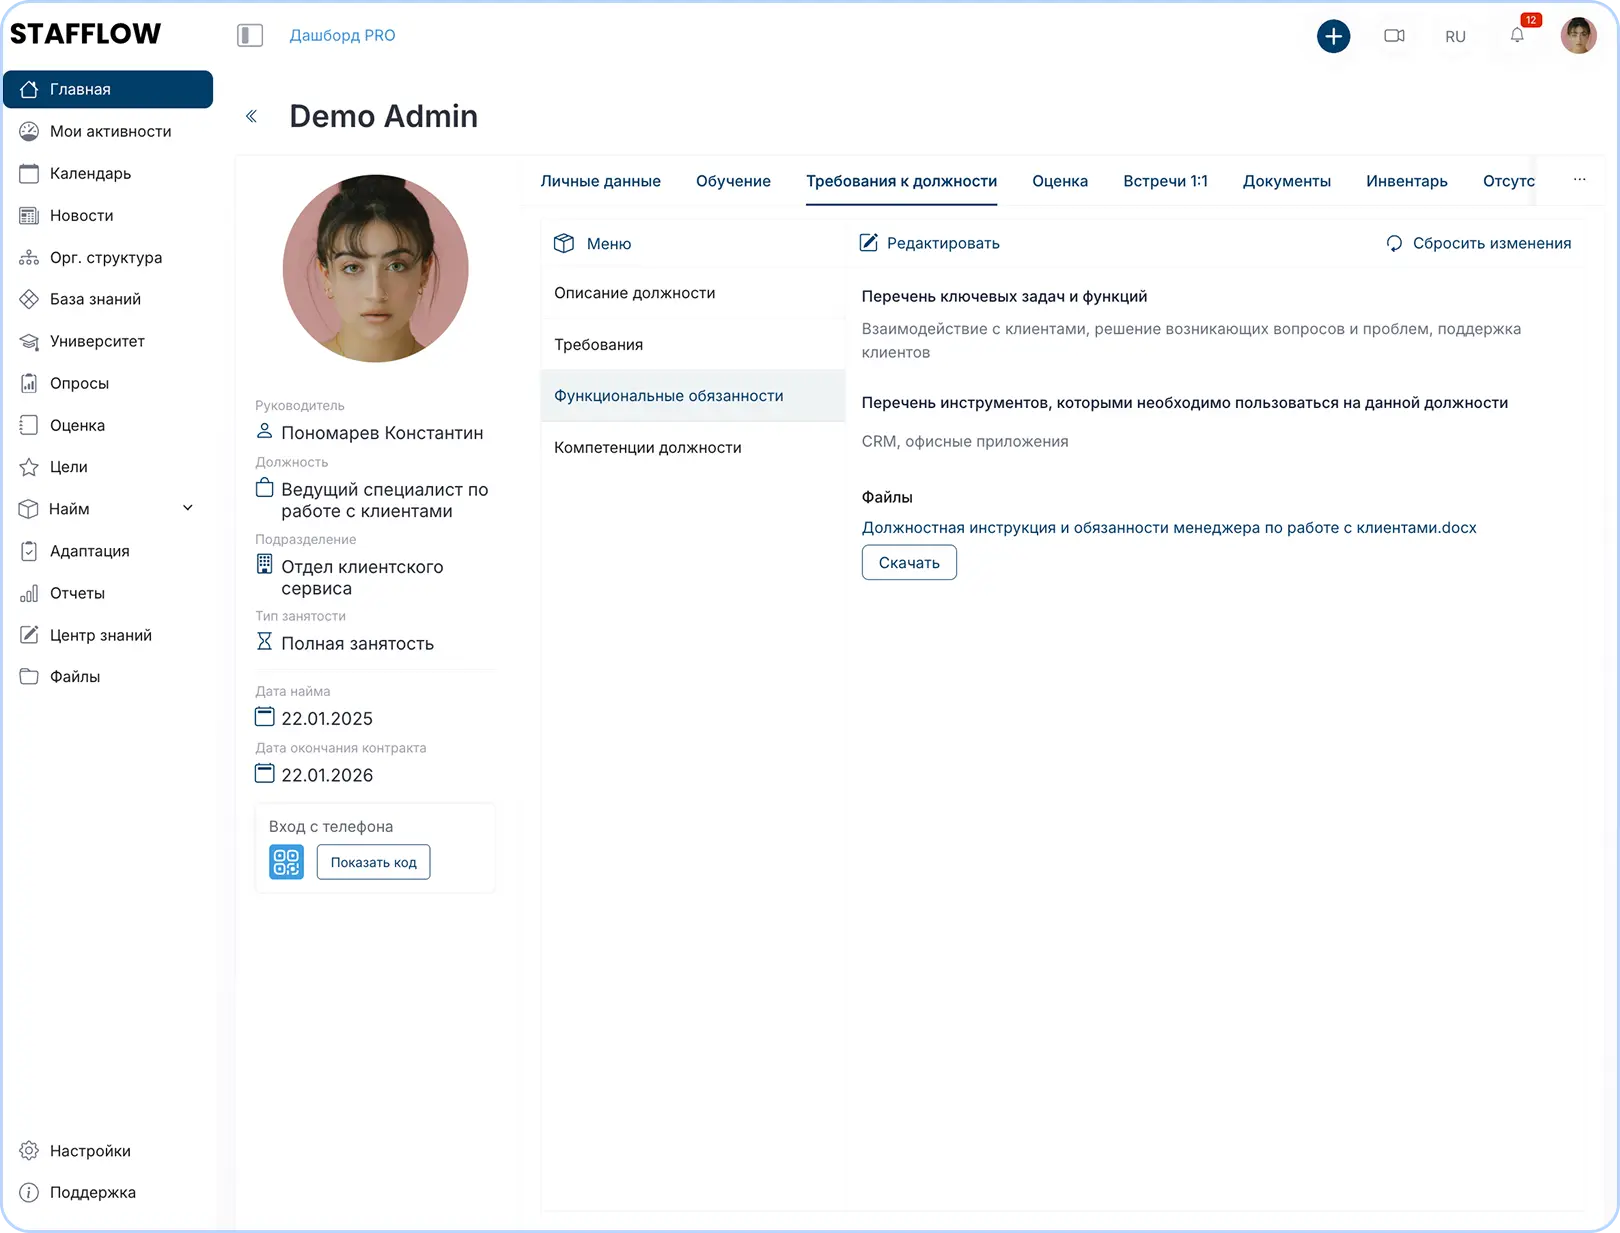Open the three-dots more tabs menu
Screen dimensions: 1620x1233
click(1579, 180)
